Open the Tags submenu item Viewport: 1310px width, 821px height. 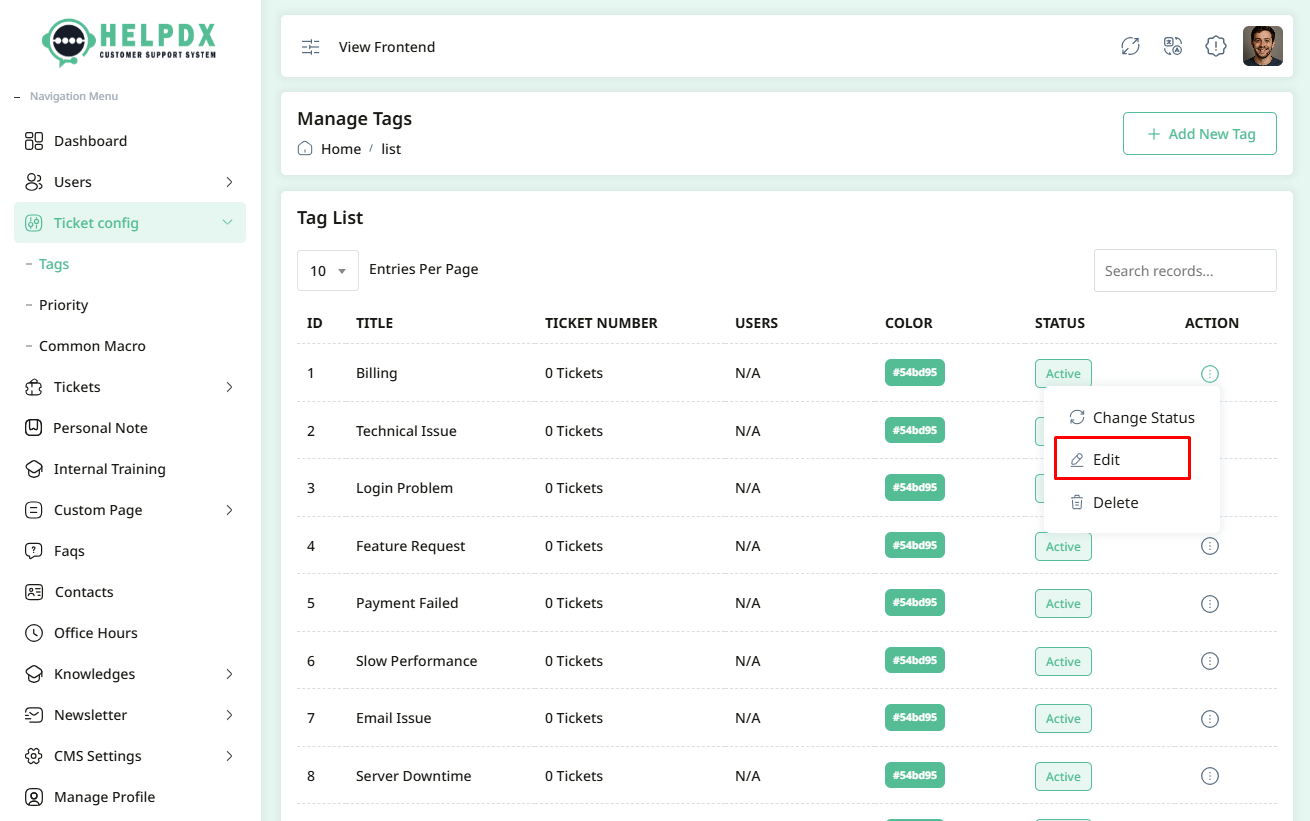pos(54,264)
